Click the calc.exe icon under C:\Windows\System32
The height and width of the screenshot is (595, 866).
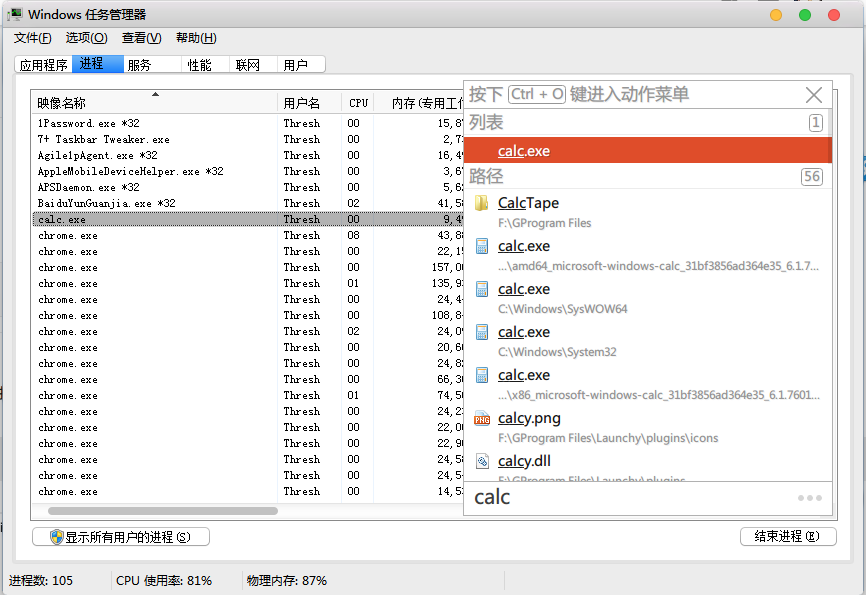point(482,333)
